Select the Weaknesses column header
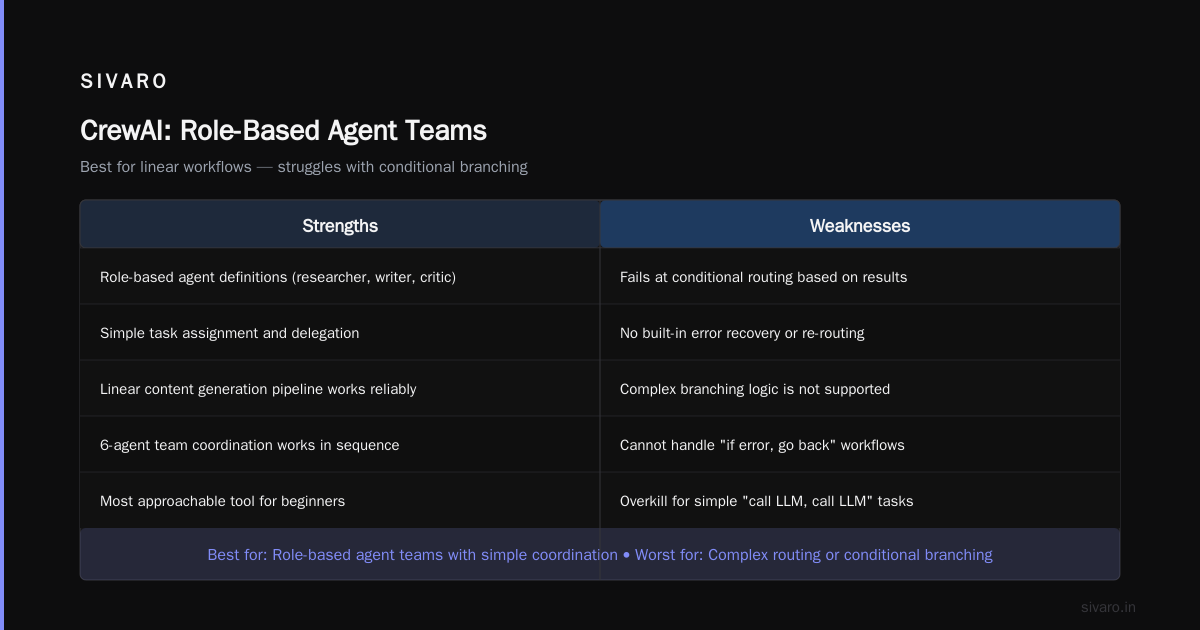1200x630 pixels. [x=860, y=225]
